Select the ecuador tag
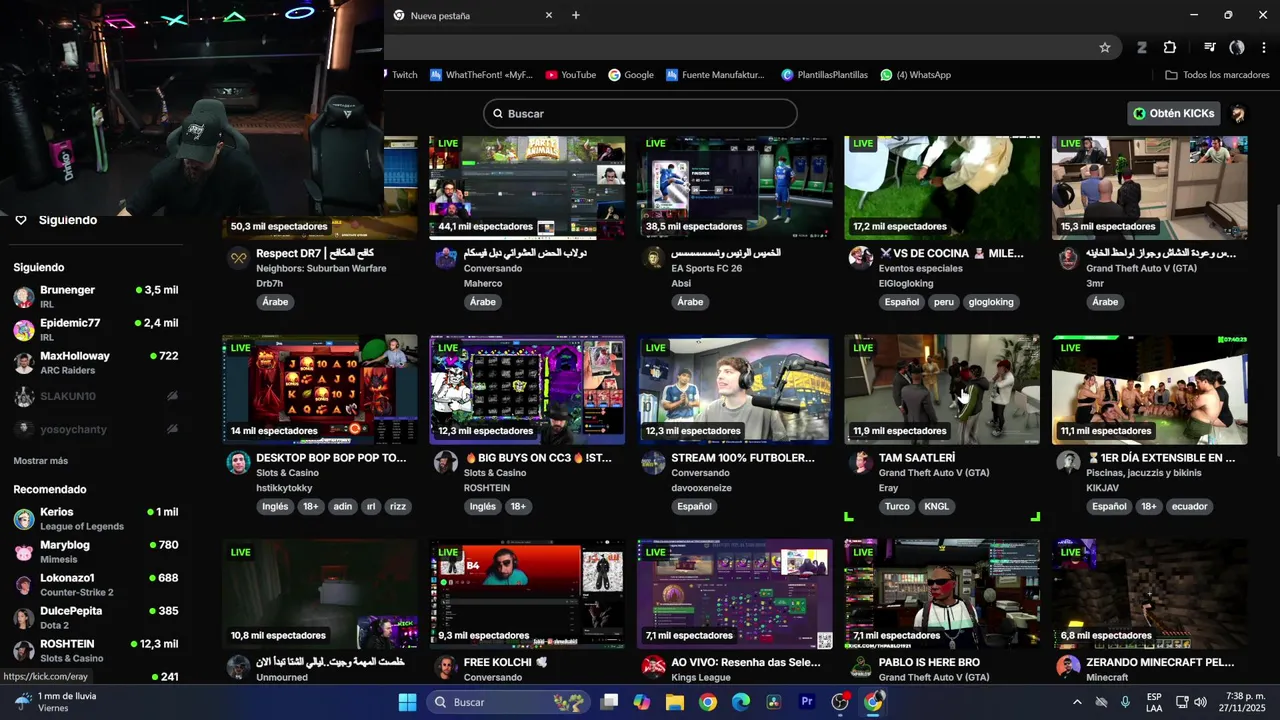This screenshot has height=720, width=1280. tap(1190, 506)
